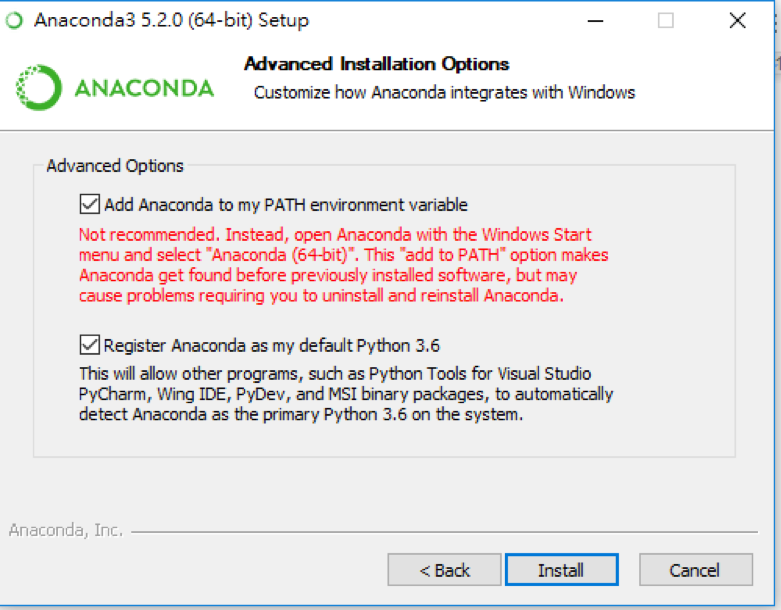Viewport: 781px width, 610px height.
Task: Minimize the Anaconda3 Setup window
Action: [595, 21]
